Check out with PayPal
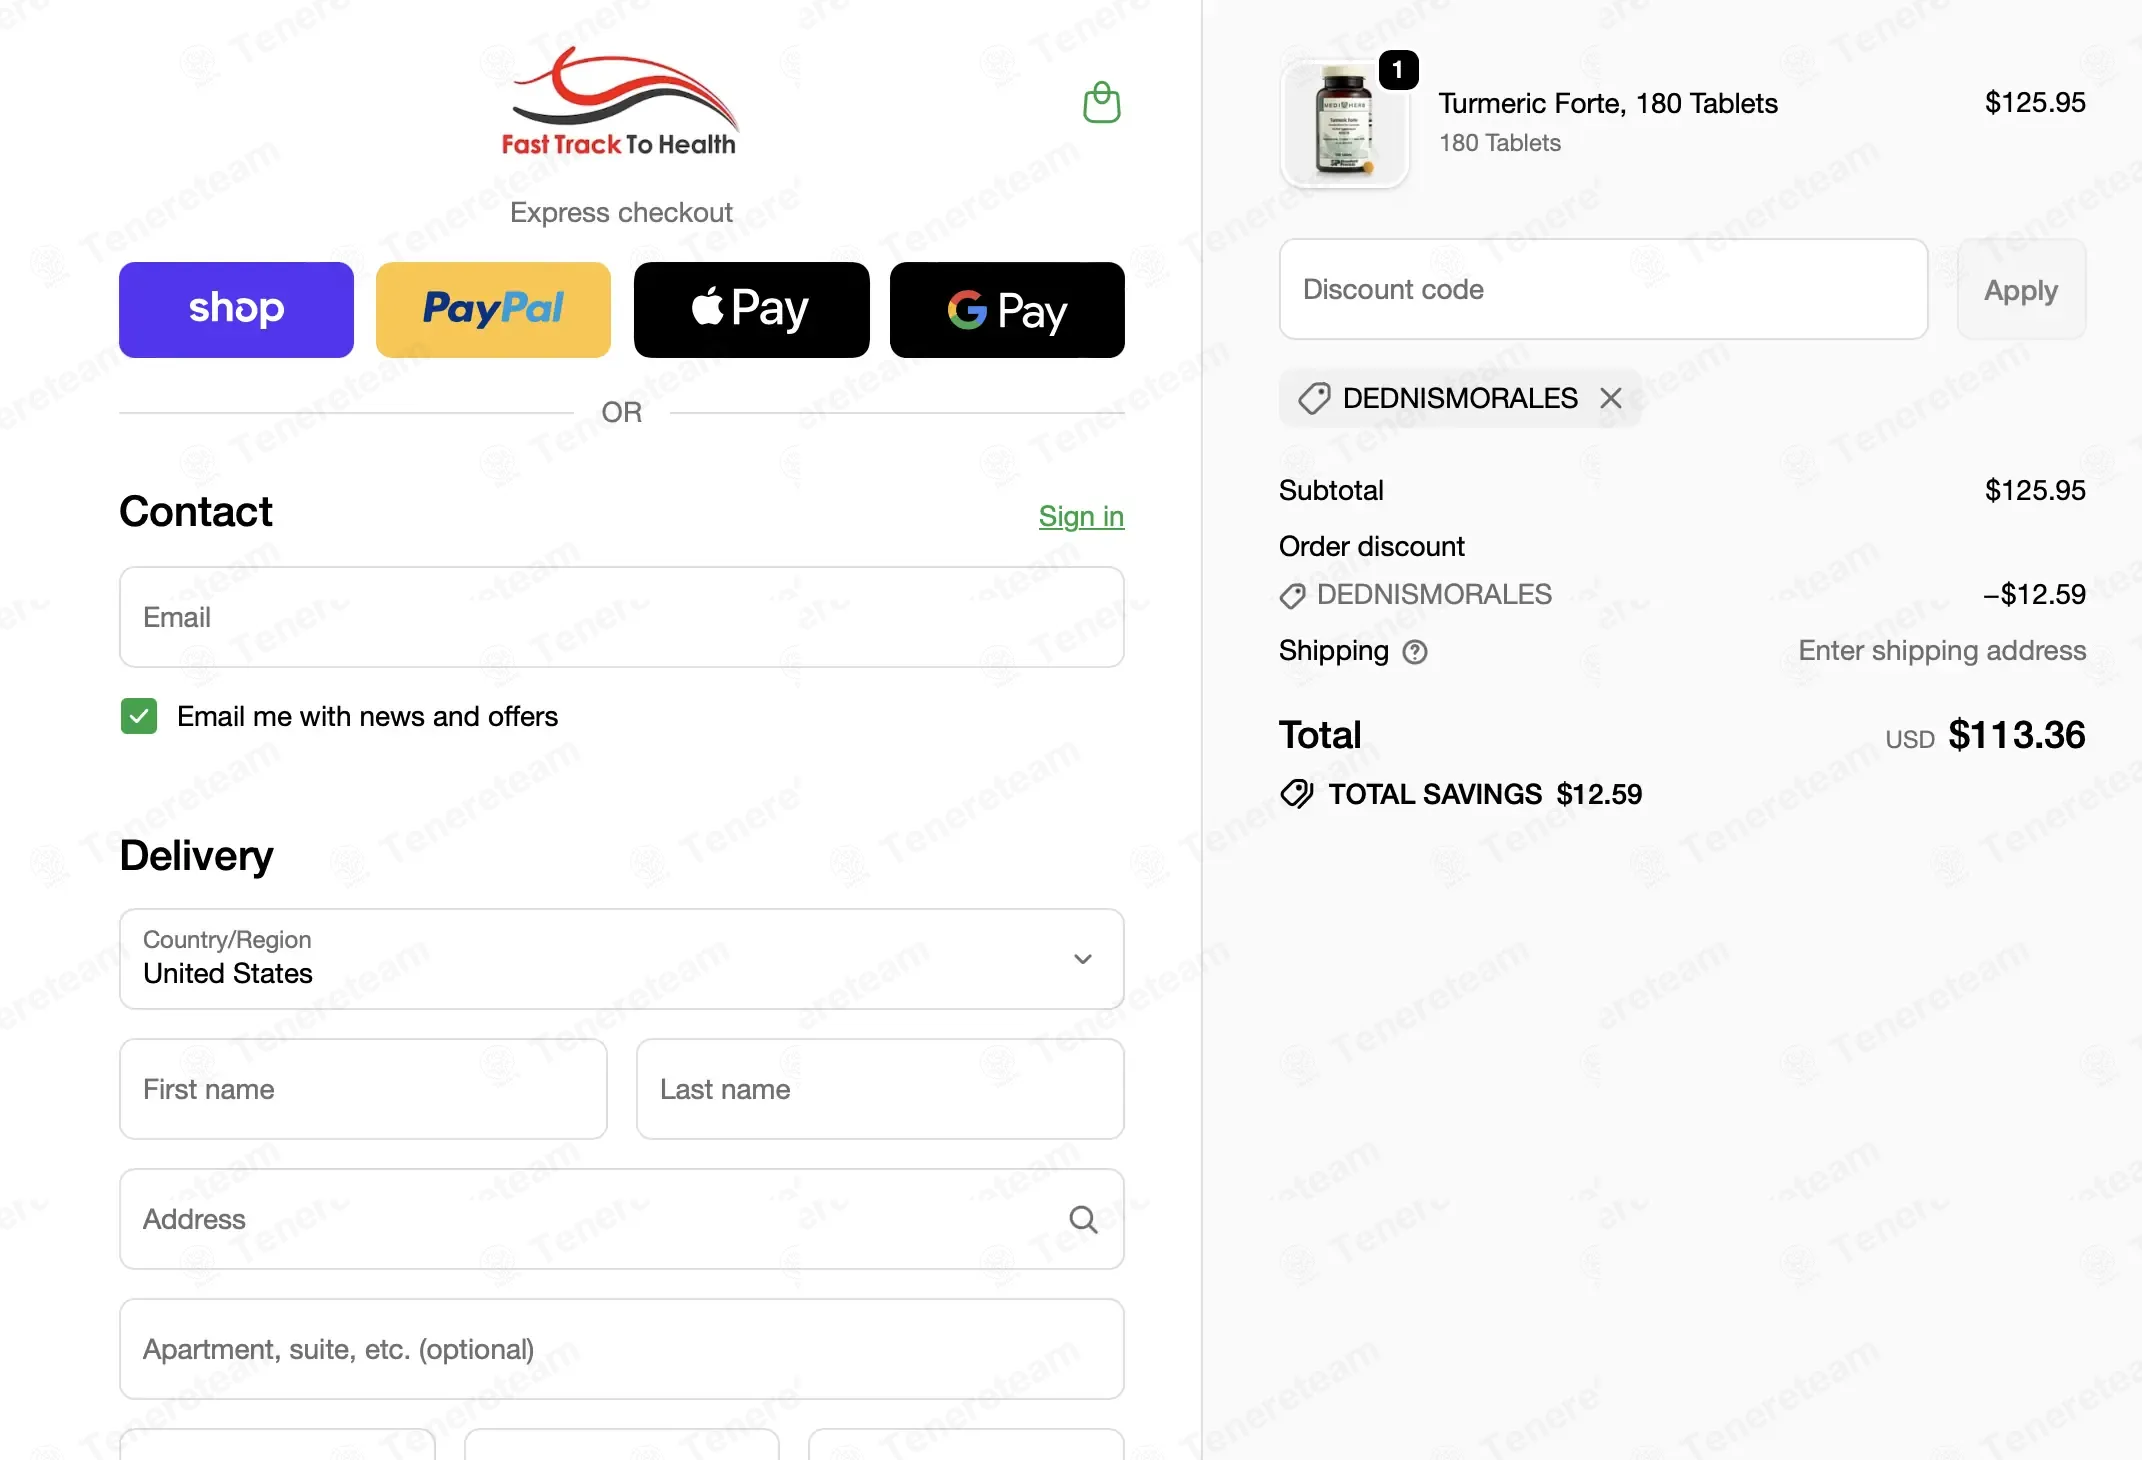2142x1460 pixels. (493, 310)
